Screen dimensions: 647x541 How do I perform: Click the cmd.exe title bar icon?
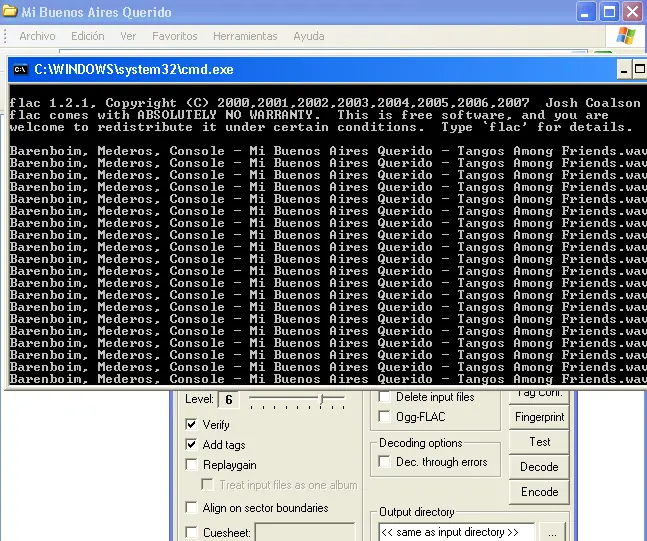(x=20, y=69)
